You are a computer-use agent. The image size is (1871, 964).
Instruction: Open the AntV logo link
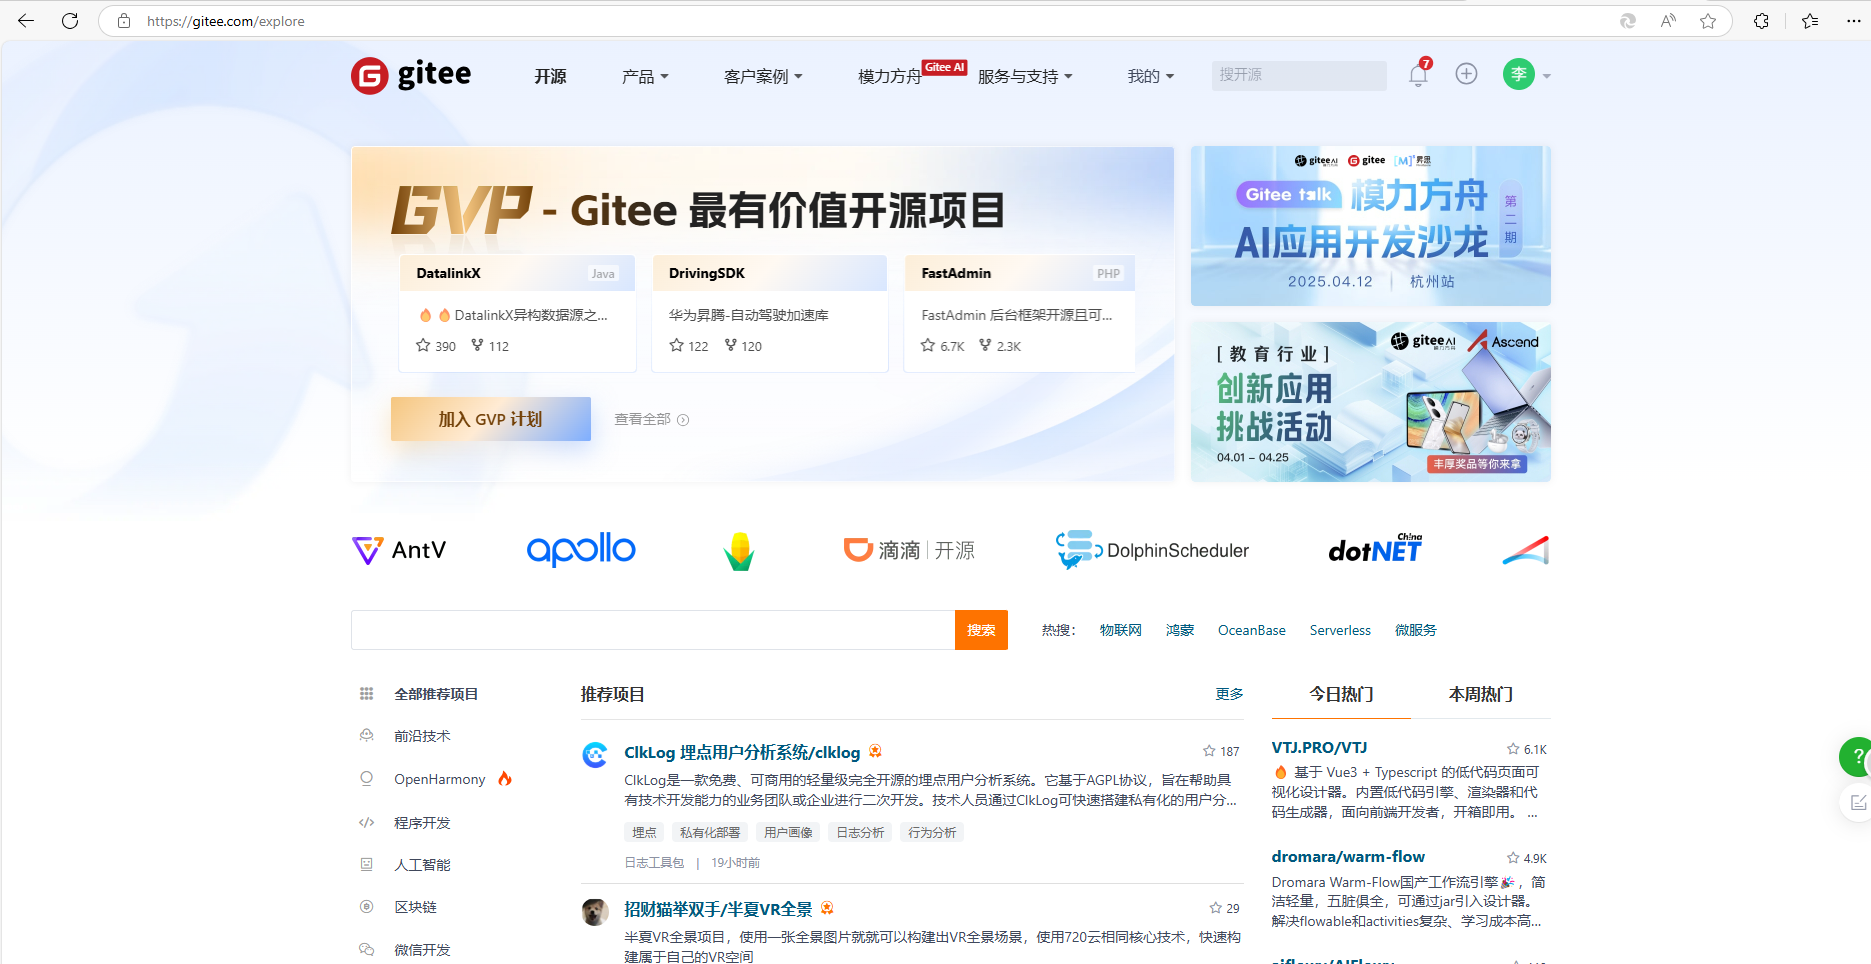[399, 550]
